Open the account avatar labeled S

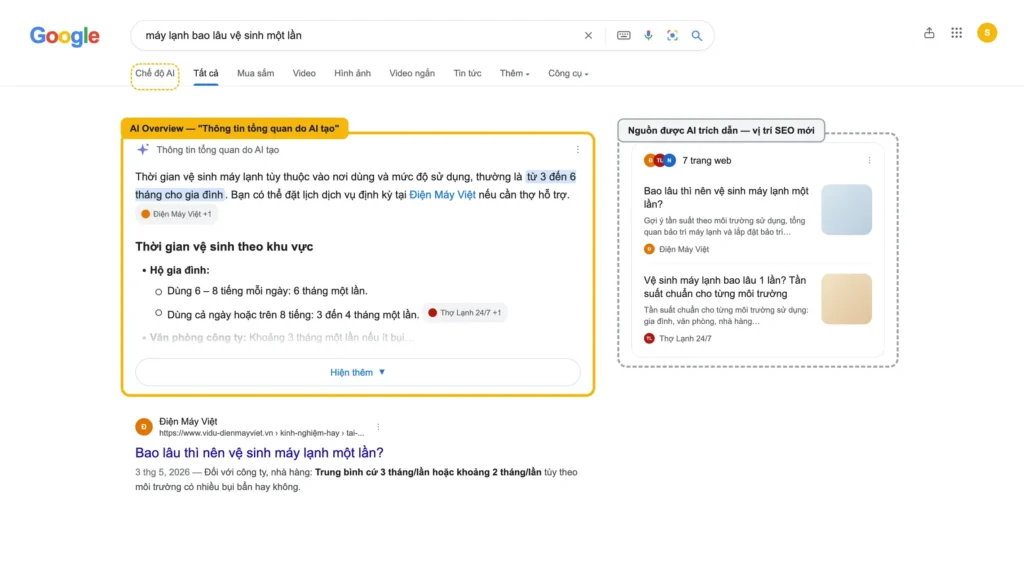pos(987,33)
